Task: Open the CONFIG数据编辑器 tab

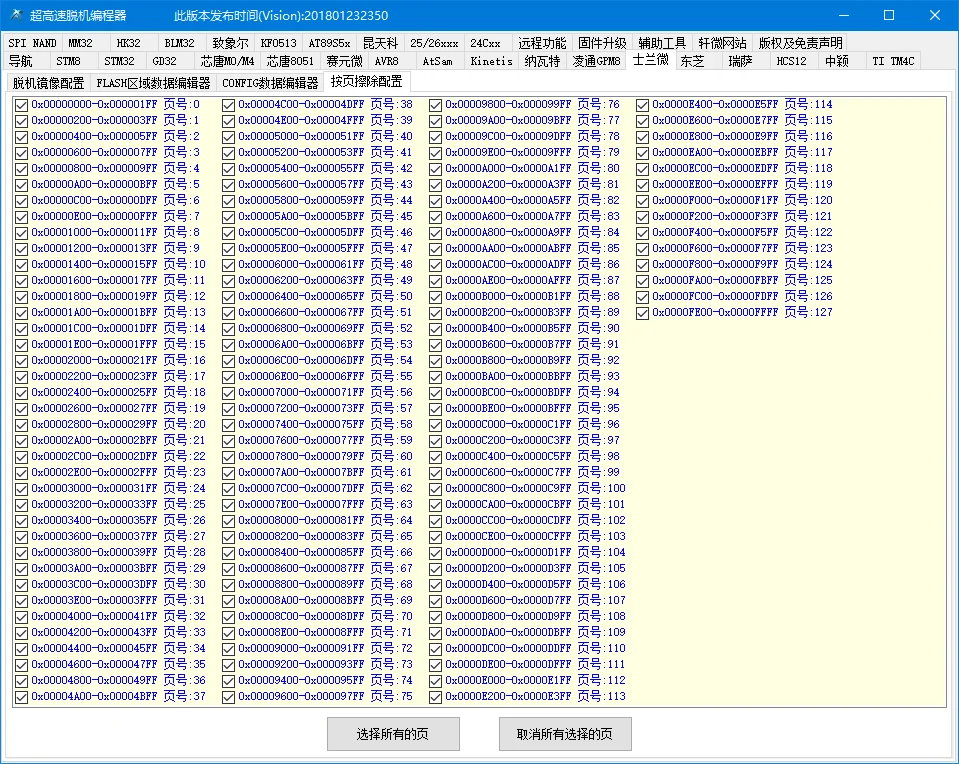Action: tap(270, 83)
